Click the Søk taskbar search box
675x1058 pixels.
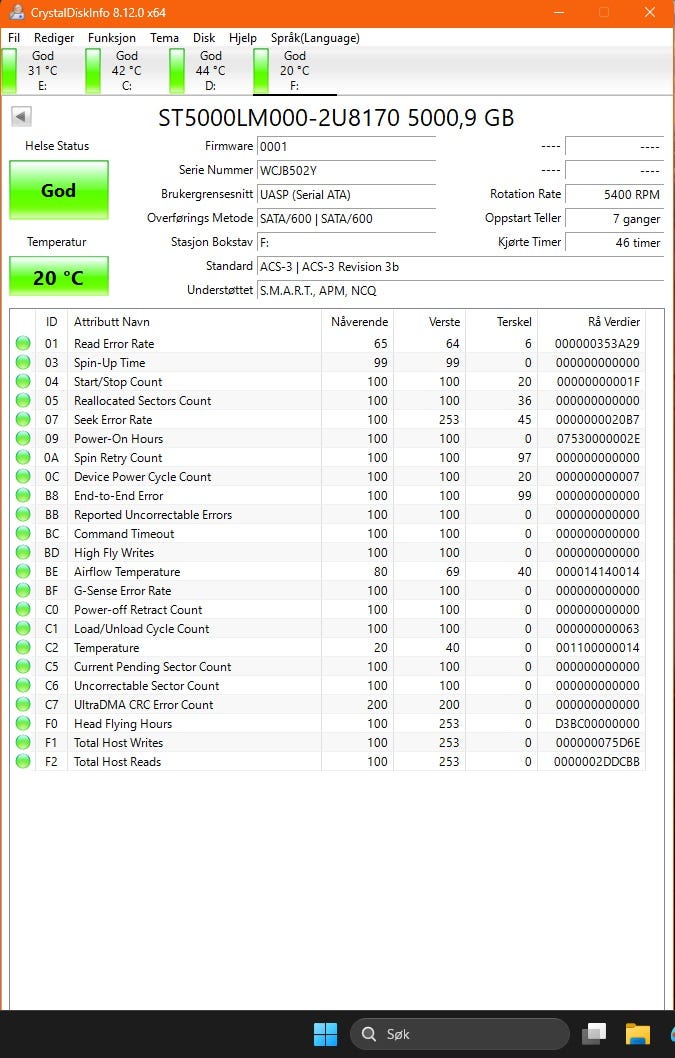(460, 1034)
